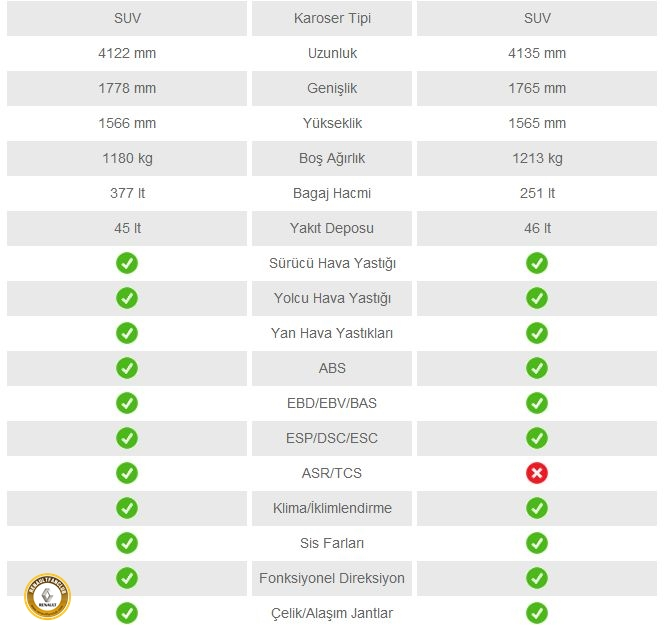Viewport: 664px width, 631px height.
Task: Select the Yakıt Deposu label cell
Action: coord(332,228)
